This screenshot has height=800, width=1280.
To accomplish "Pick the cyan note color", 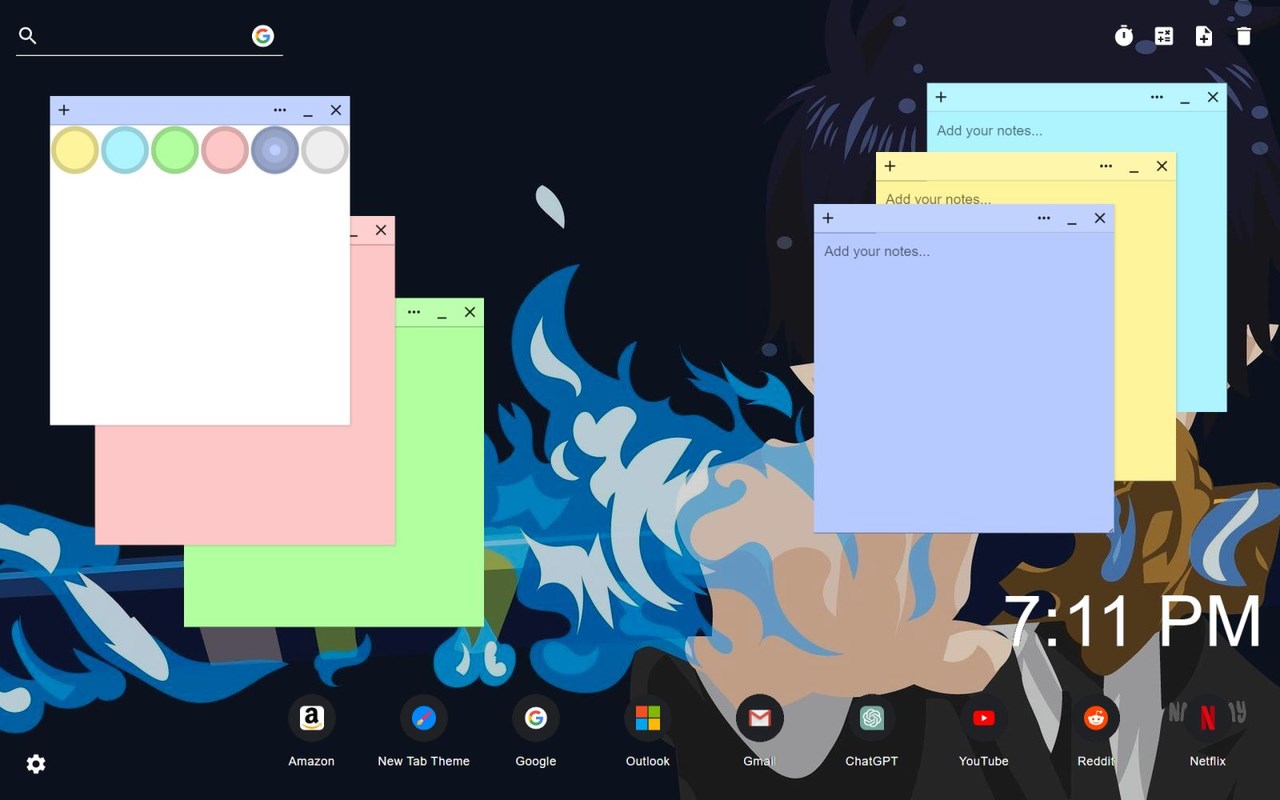I will (125, 150).
